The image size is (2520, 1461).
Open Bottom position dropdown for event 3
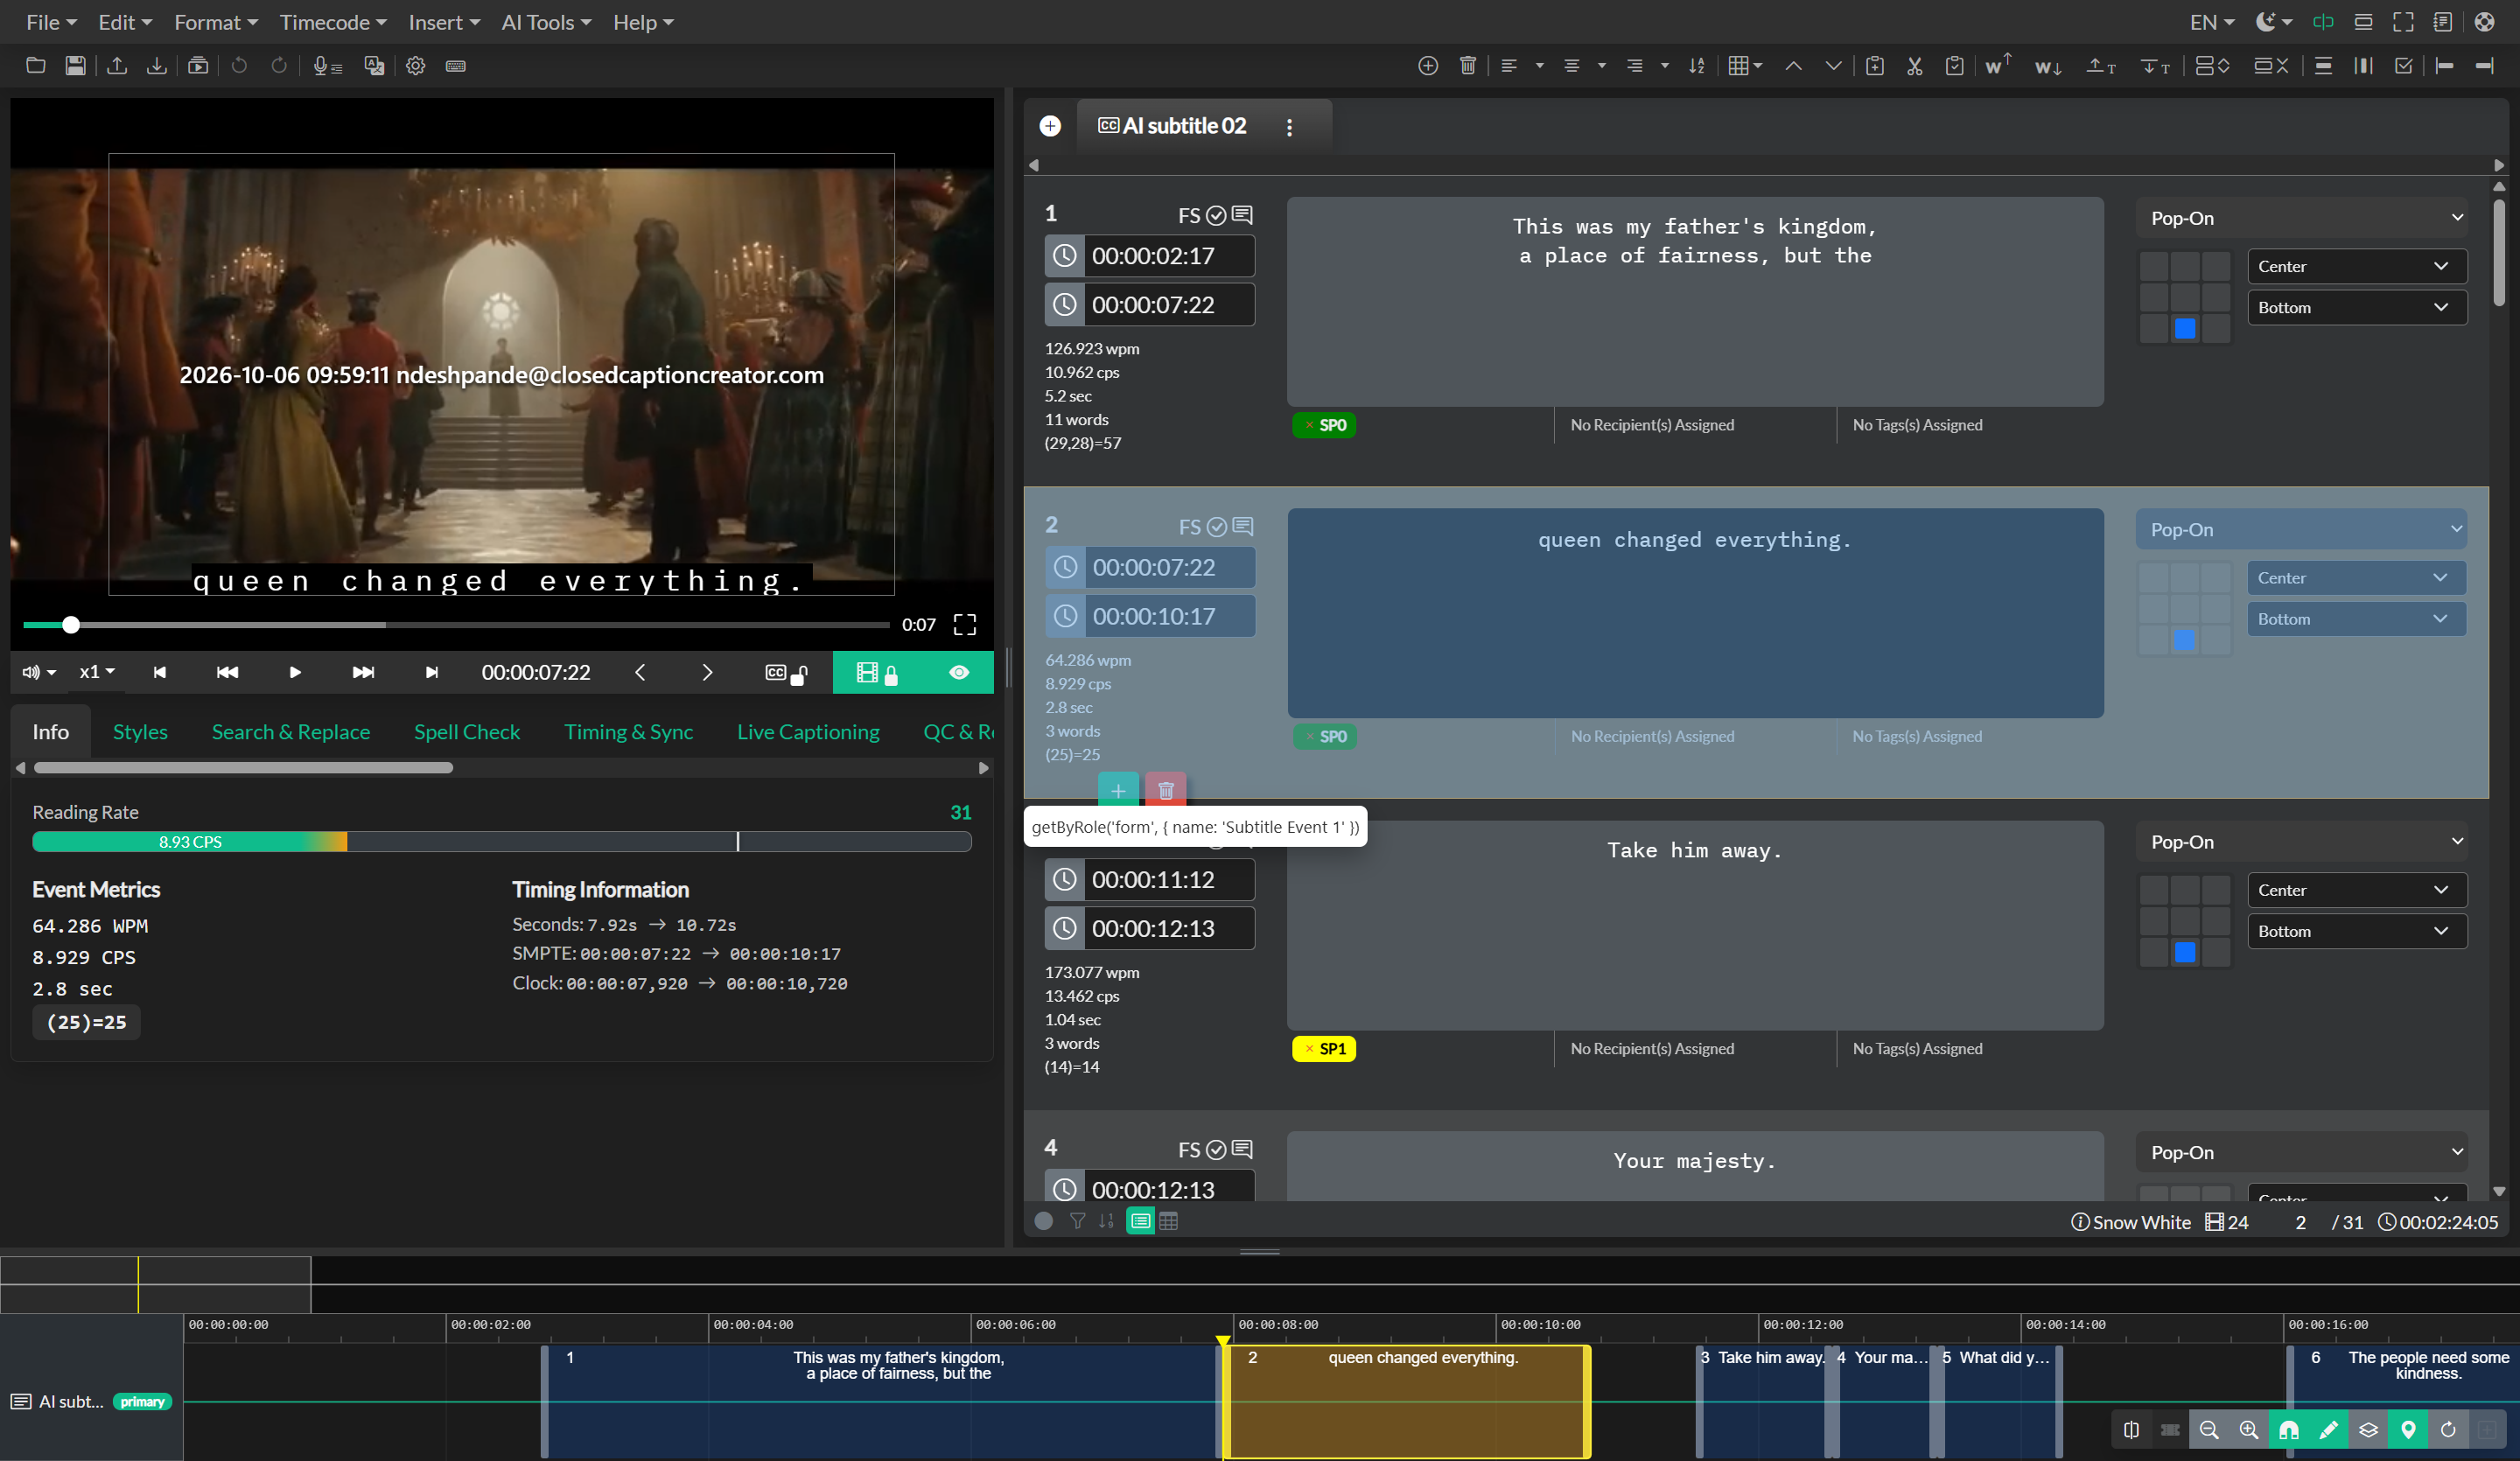2357,931
